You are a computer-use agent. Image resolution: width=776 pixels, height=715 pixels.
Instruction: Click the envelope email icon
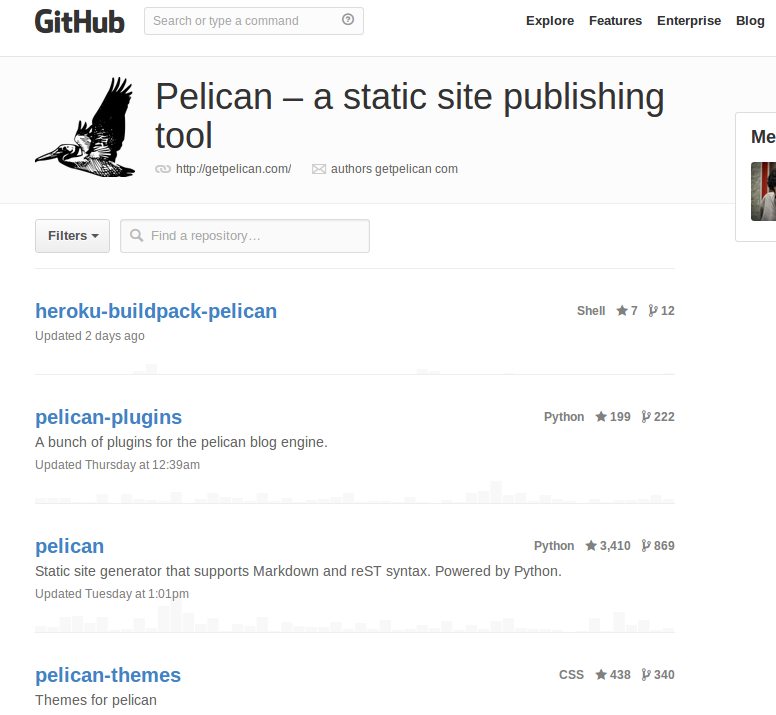click(x=319, y=169)
